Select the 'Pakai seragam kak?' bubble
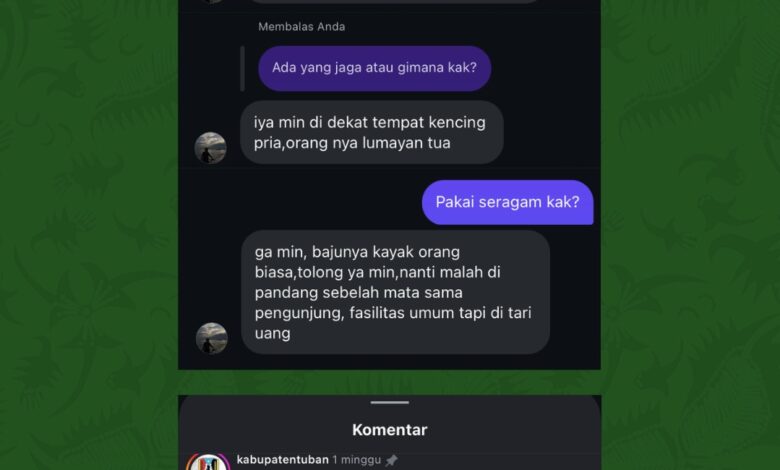 point(507,202)
